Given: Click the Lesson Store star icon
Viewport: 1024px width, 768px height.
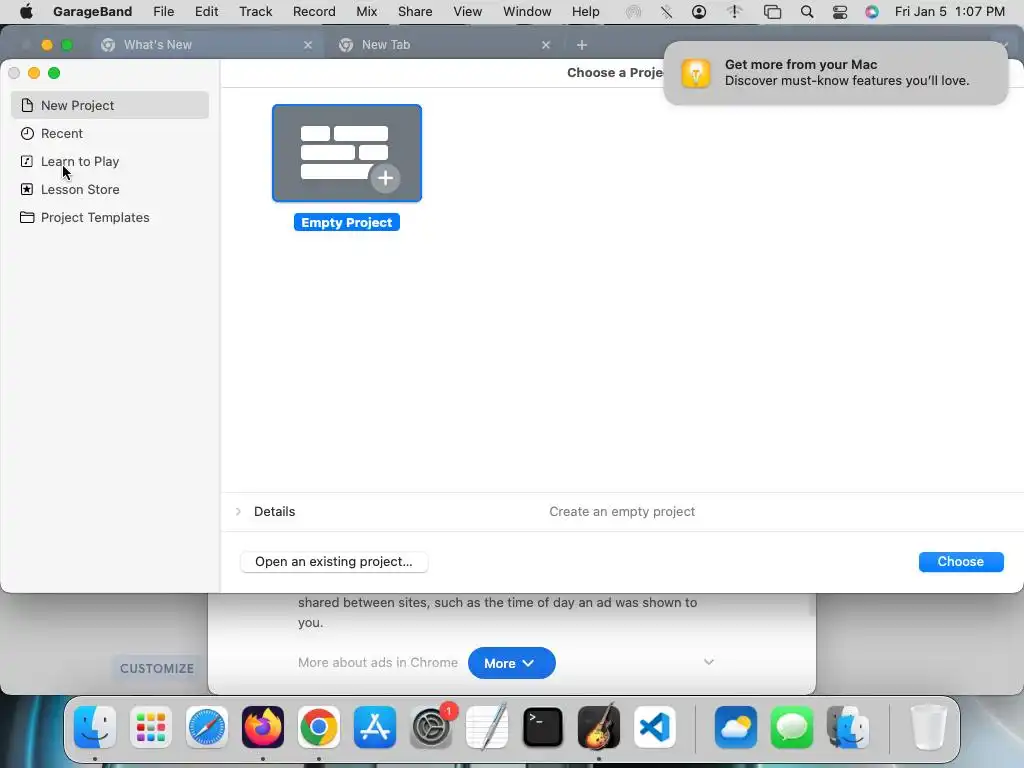Looking at the screenshot, I should tap(27, 189).
